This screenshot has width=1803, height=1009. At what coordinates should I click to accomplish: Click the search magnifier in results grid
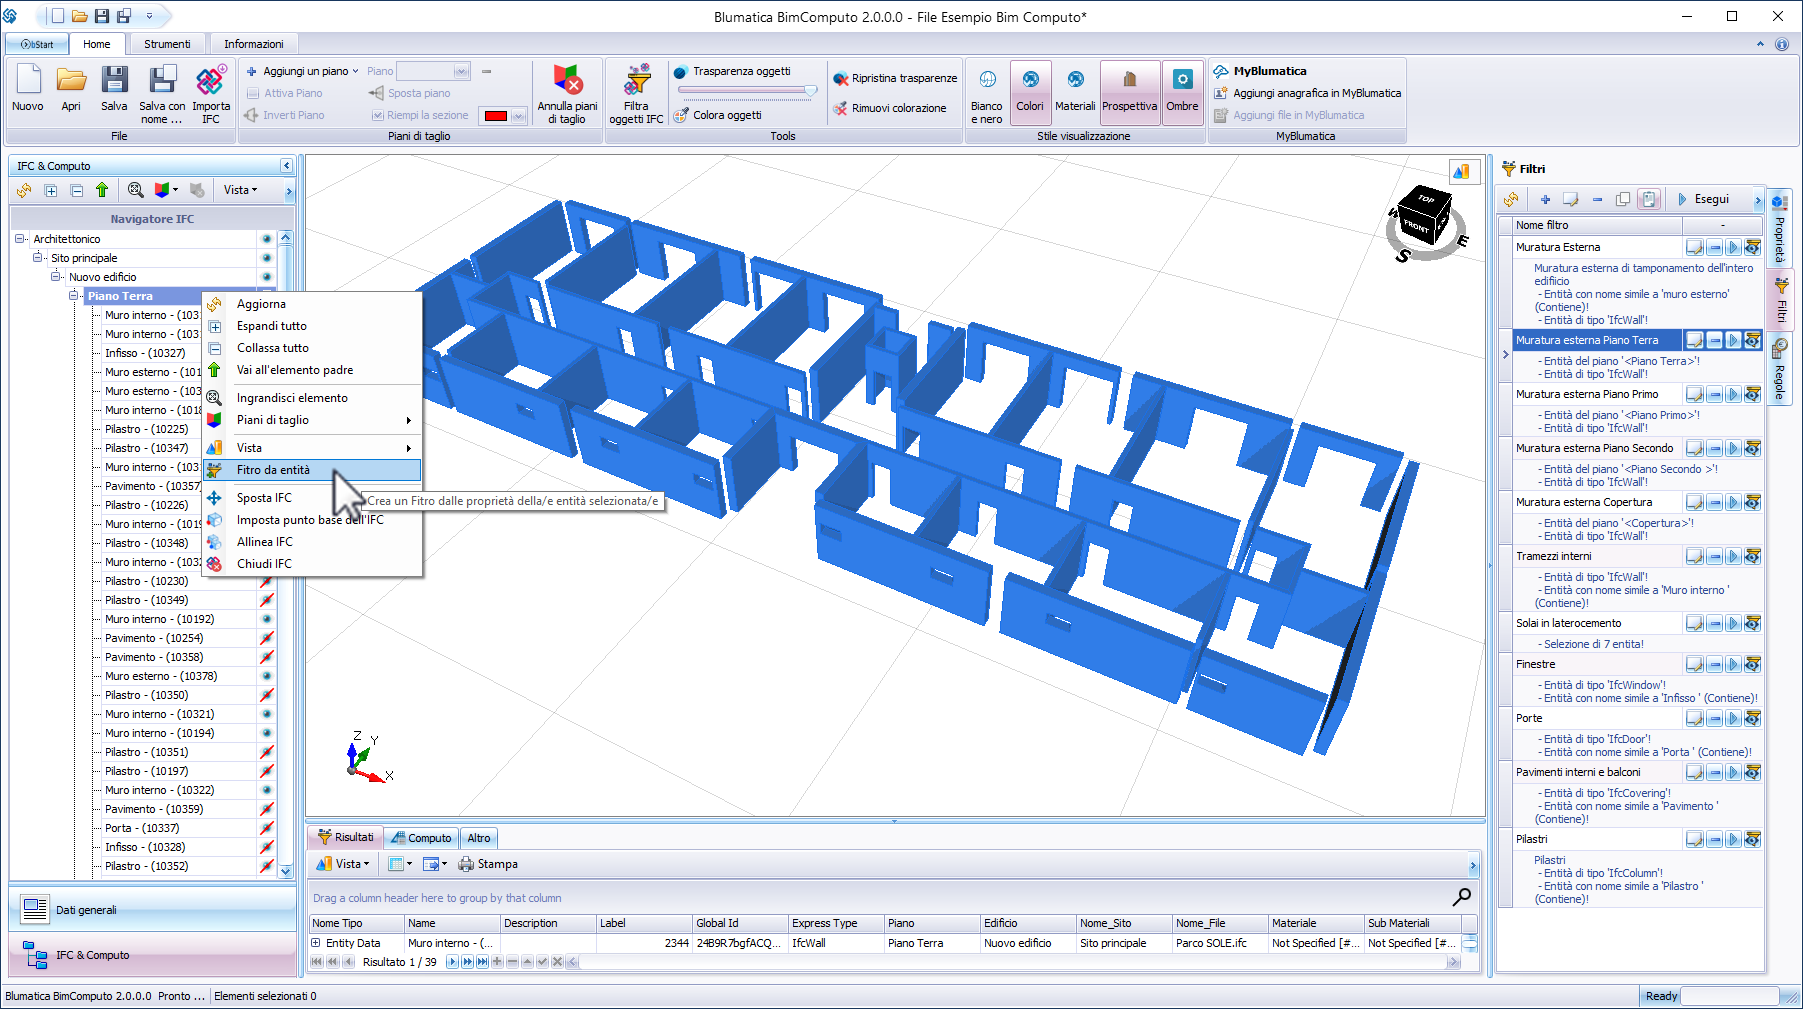tap(1462, 896)
